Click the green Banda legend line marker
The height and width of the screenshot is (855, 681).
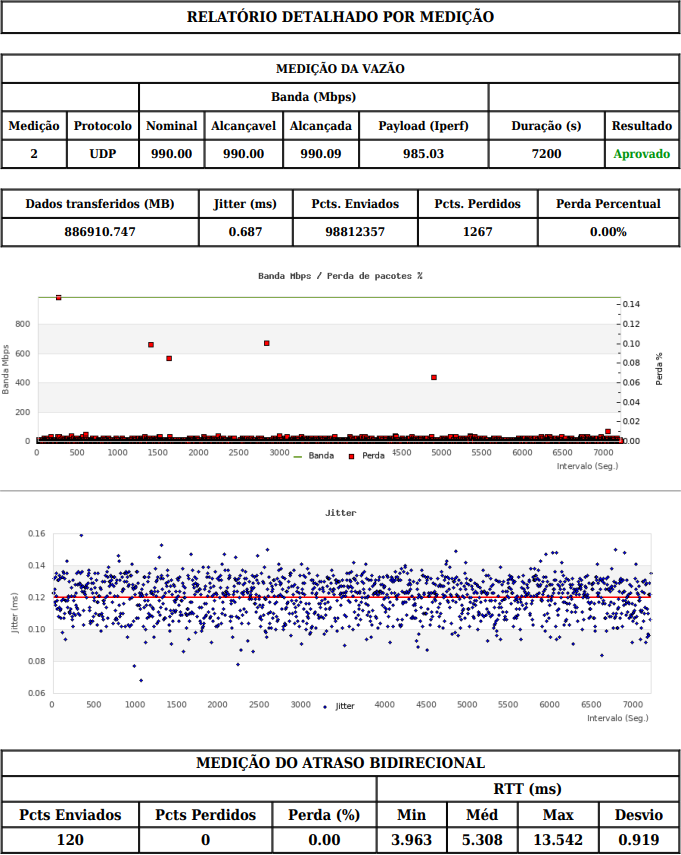[x=297, y=456]
